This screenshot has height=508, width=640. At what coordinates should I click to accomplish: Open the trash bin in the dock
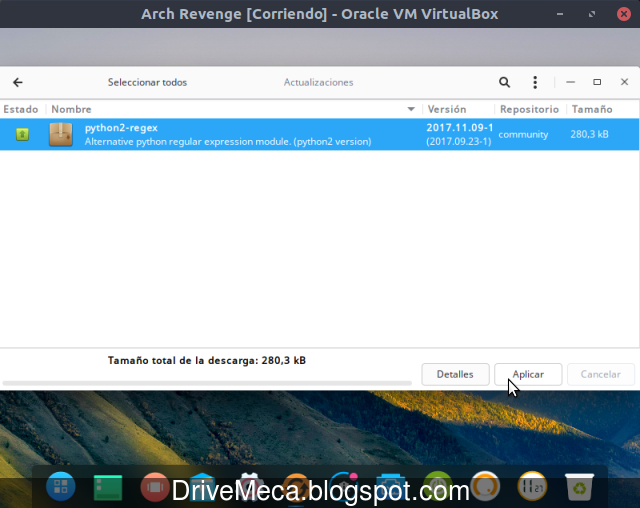(579, 486)
